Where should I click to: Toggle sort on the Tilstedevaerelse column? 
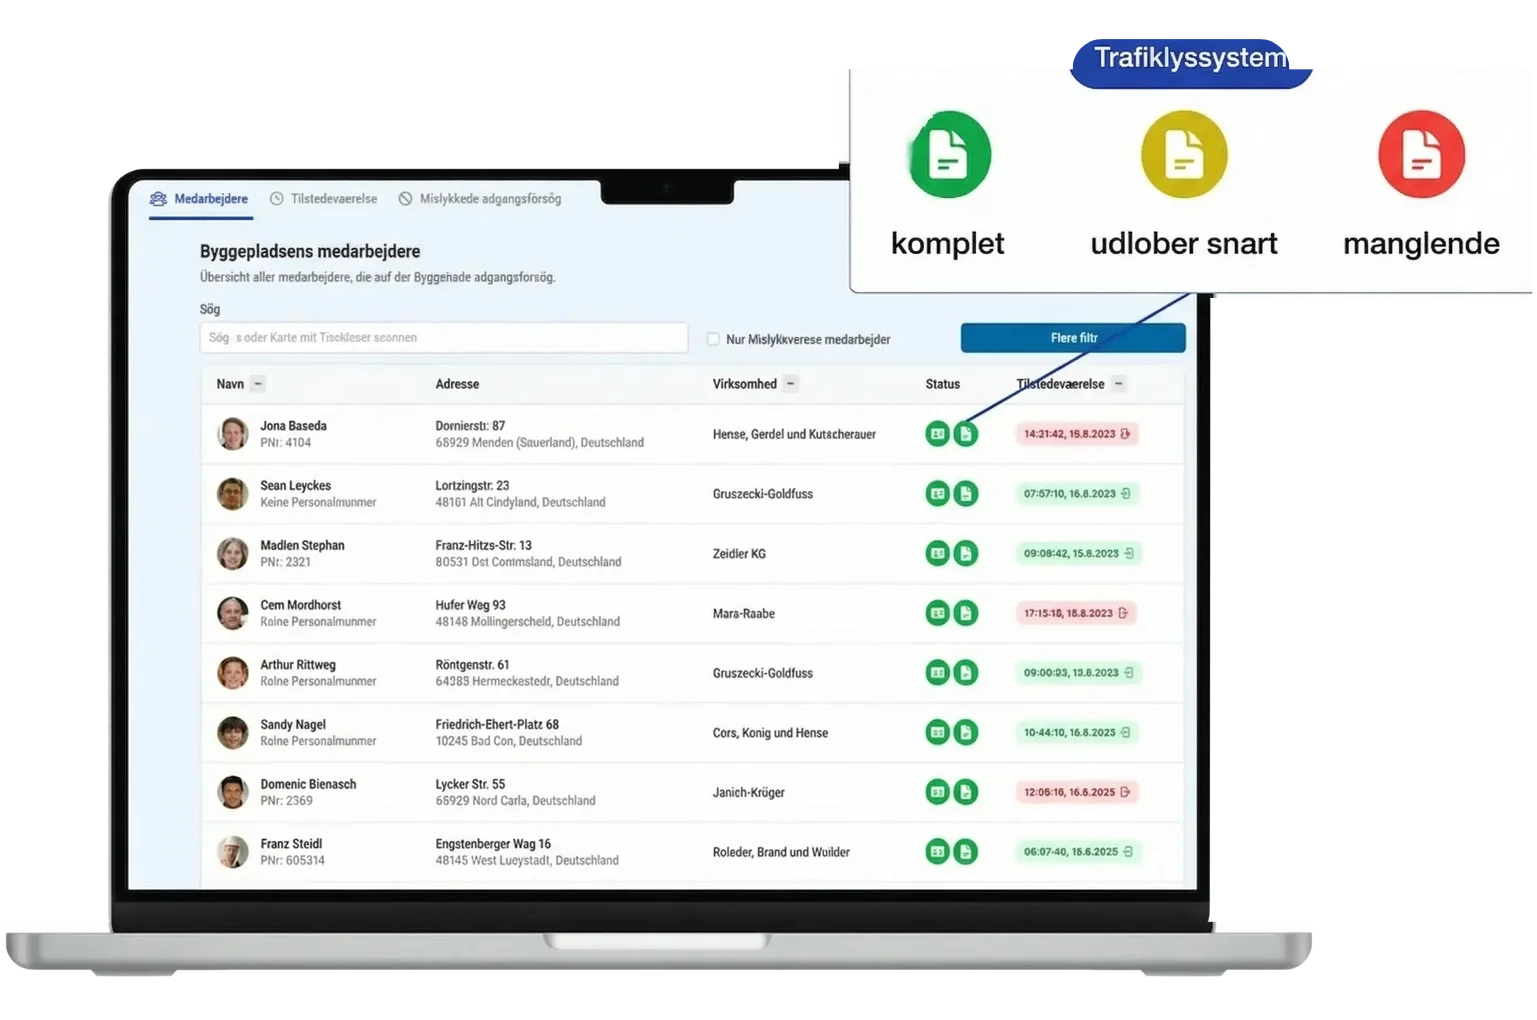point(1119,384)
